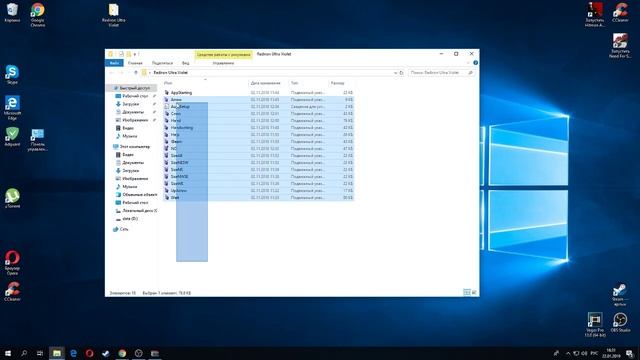Viewport: 640px width, 360px height.
Task: Switch to details view in status bar
Action: (x=467, y=292)
